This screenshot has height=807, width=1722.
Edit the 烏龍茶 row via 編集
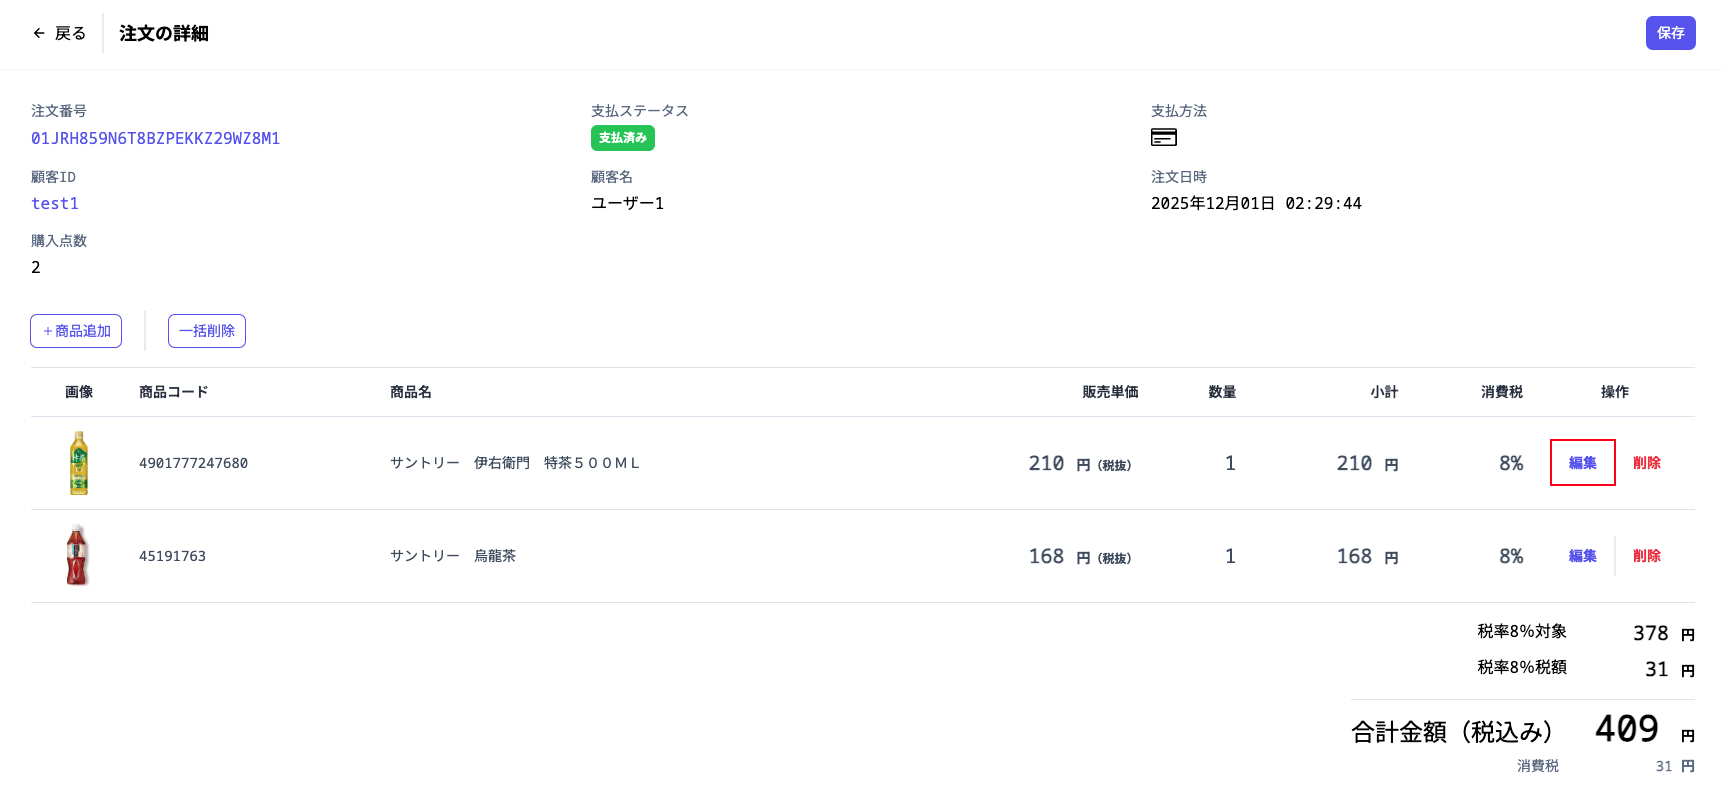tap(1583, 556)
